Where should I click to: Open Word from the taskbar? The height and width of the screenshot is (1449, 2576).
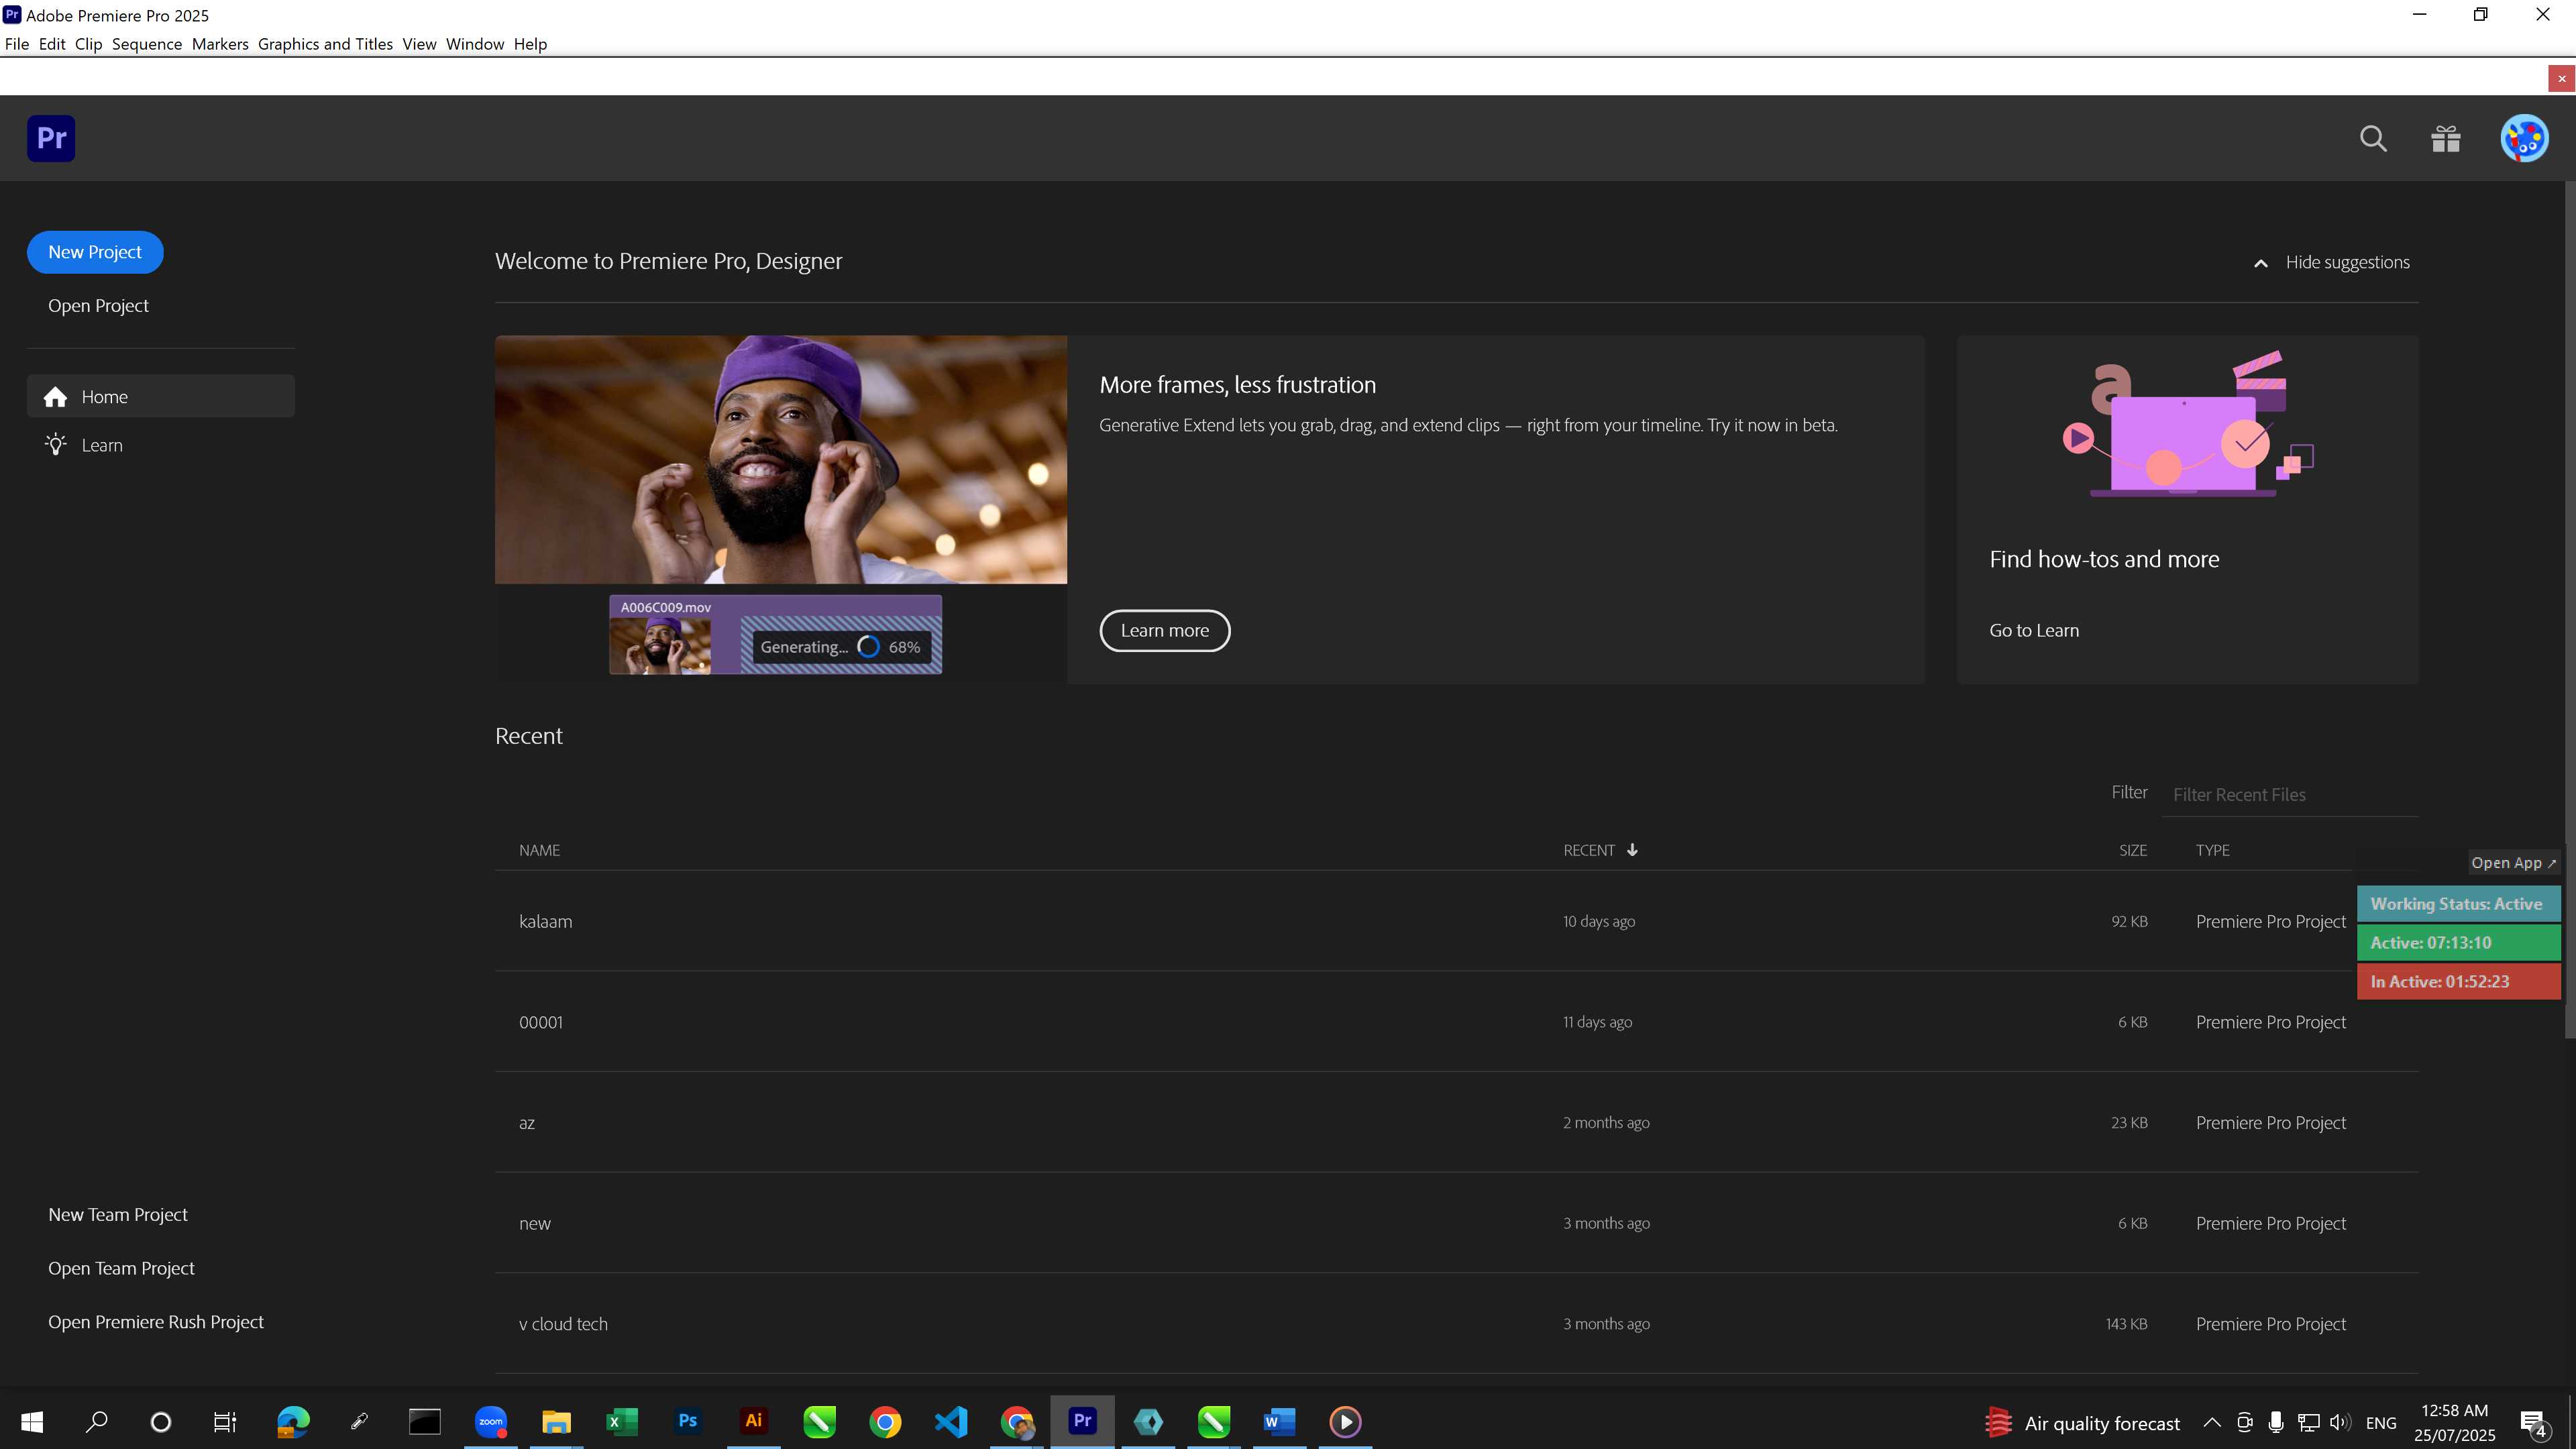click(x=1279, y=1421)
